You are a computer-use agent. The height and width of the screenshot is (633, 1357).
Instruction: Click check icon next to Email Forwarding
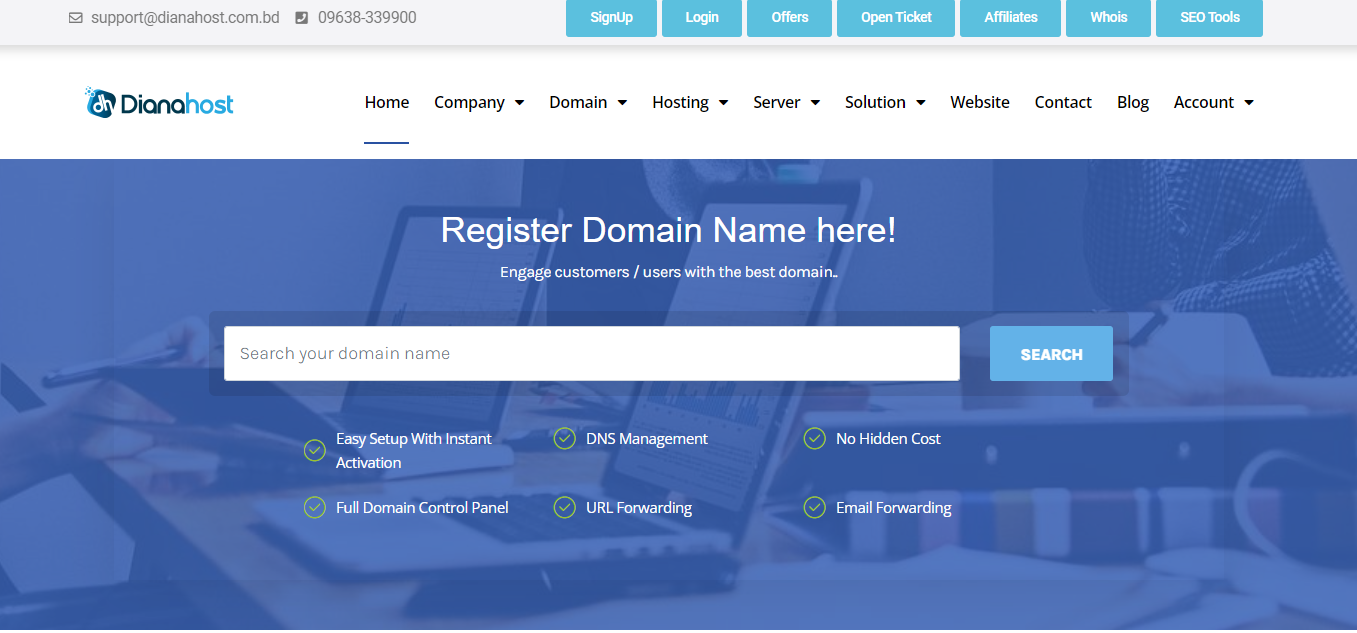pos(814,508)
